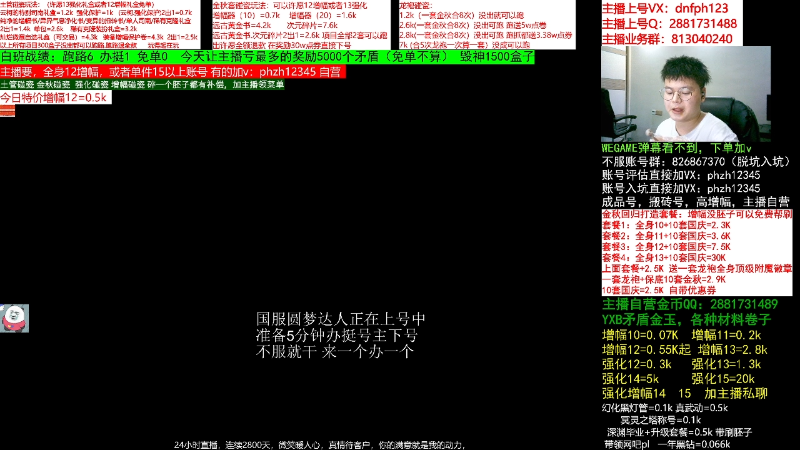Click '强化12=0.3k' price

pos(637,364)
